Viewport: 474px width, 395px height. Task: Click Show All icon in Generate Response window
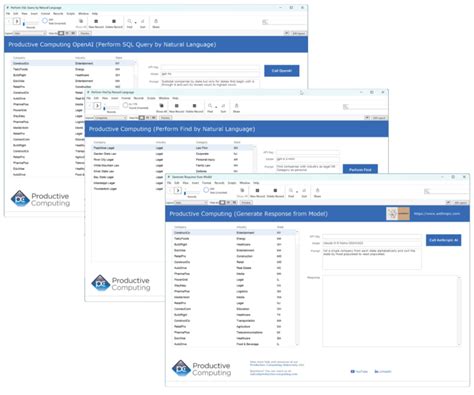(x=242, y=190)
